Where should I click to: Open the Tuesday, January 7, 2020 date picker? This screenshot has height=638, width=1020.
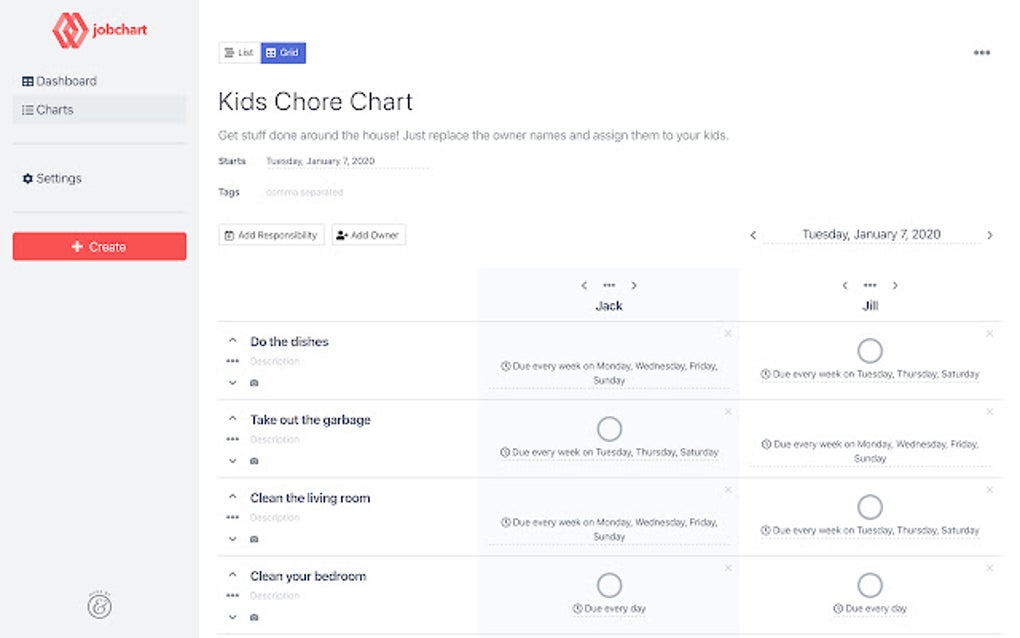pos(871,235)
